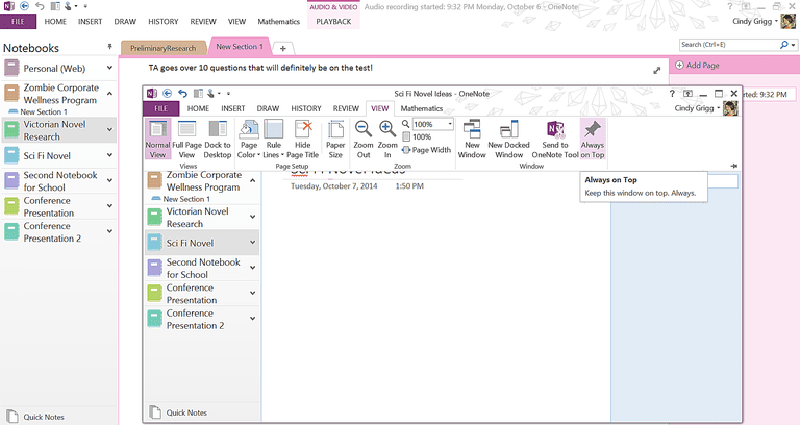800x425 pixels.
Task: Select Normal View in front window ribbon
Action: point(158,139)
